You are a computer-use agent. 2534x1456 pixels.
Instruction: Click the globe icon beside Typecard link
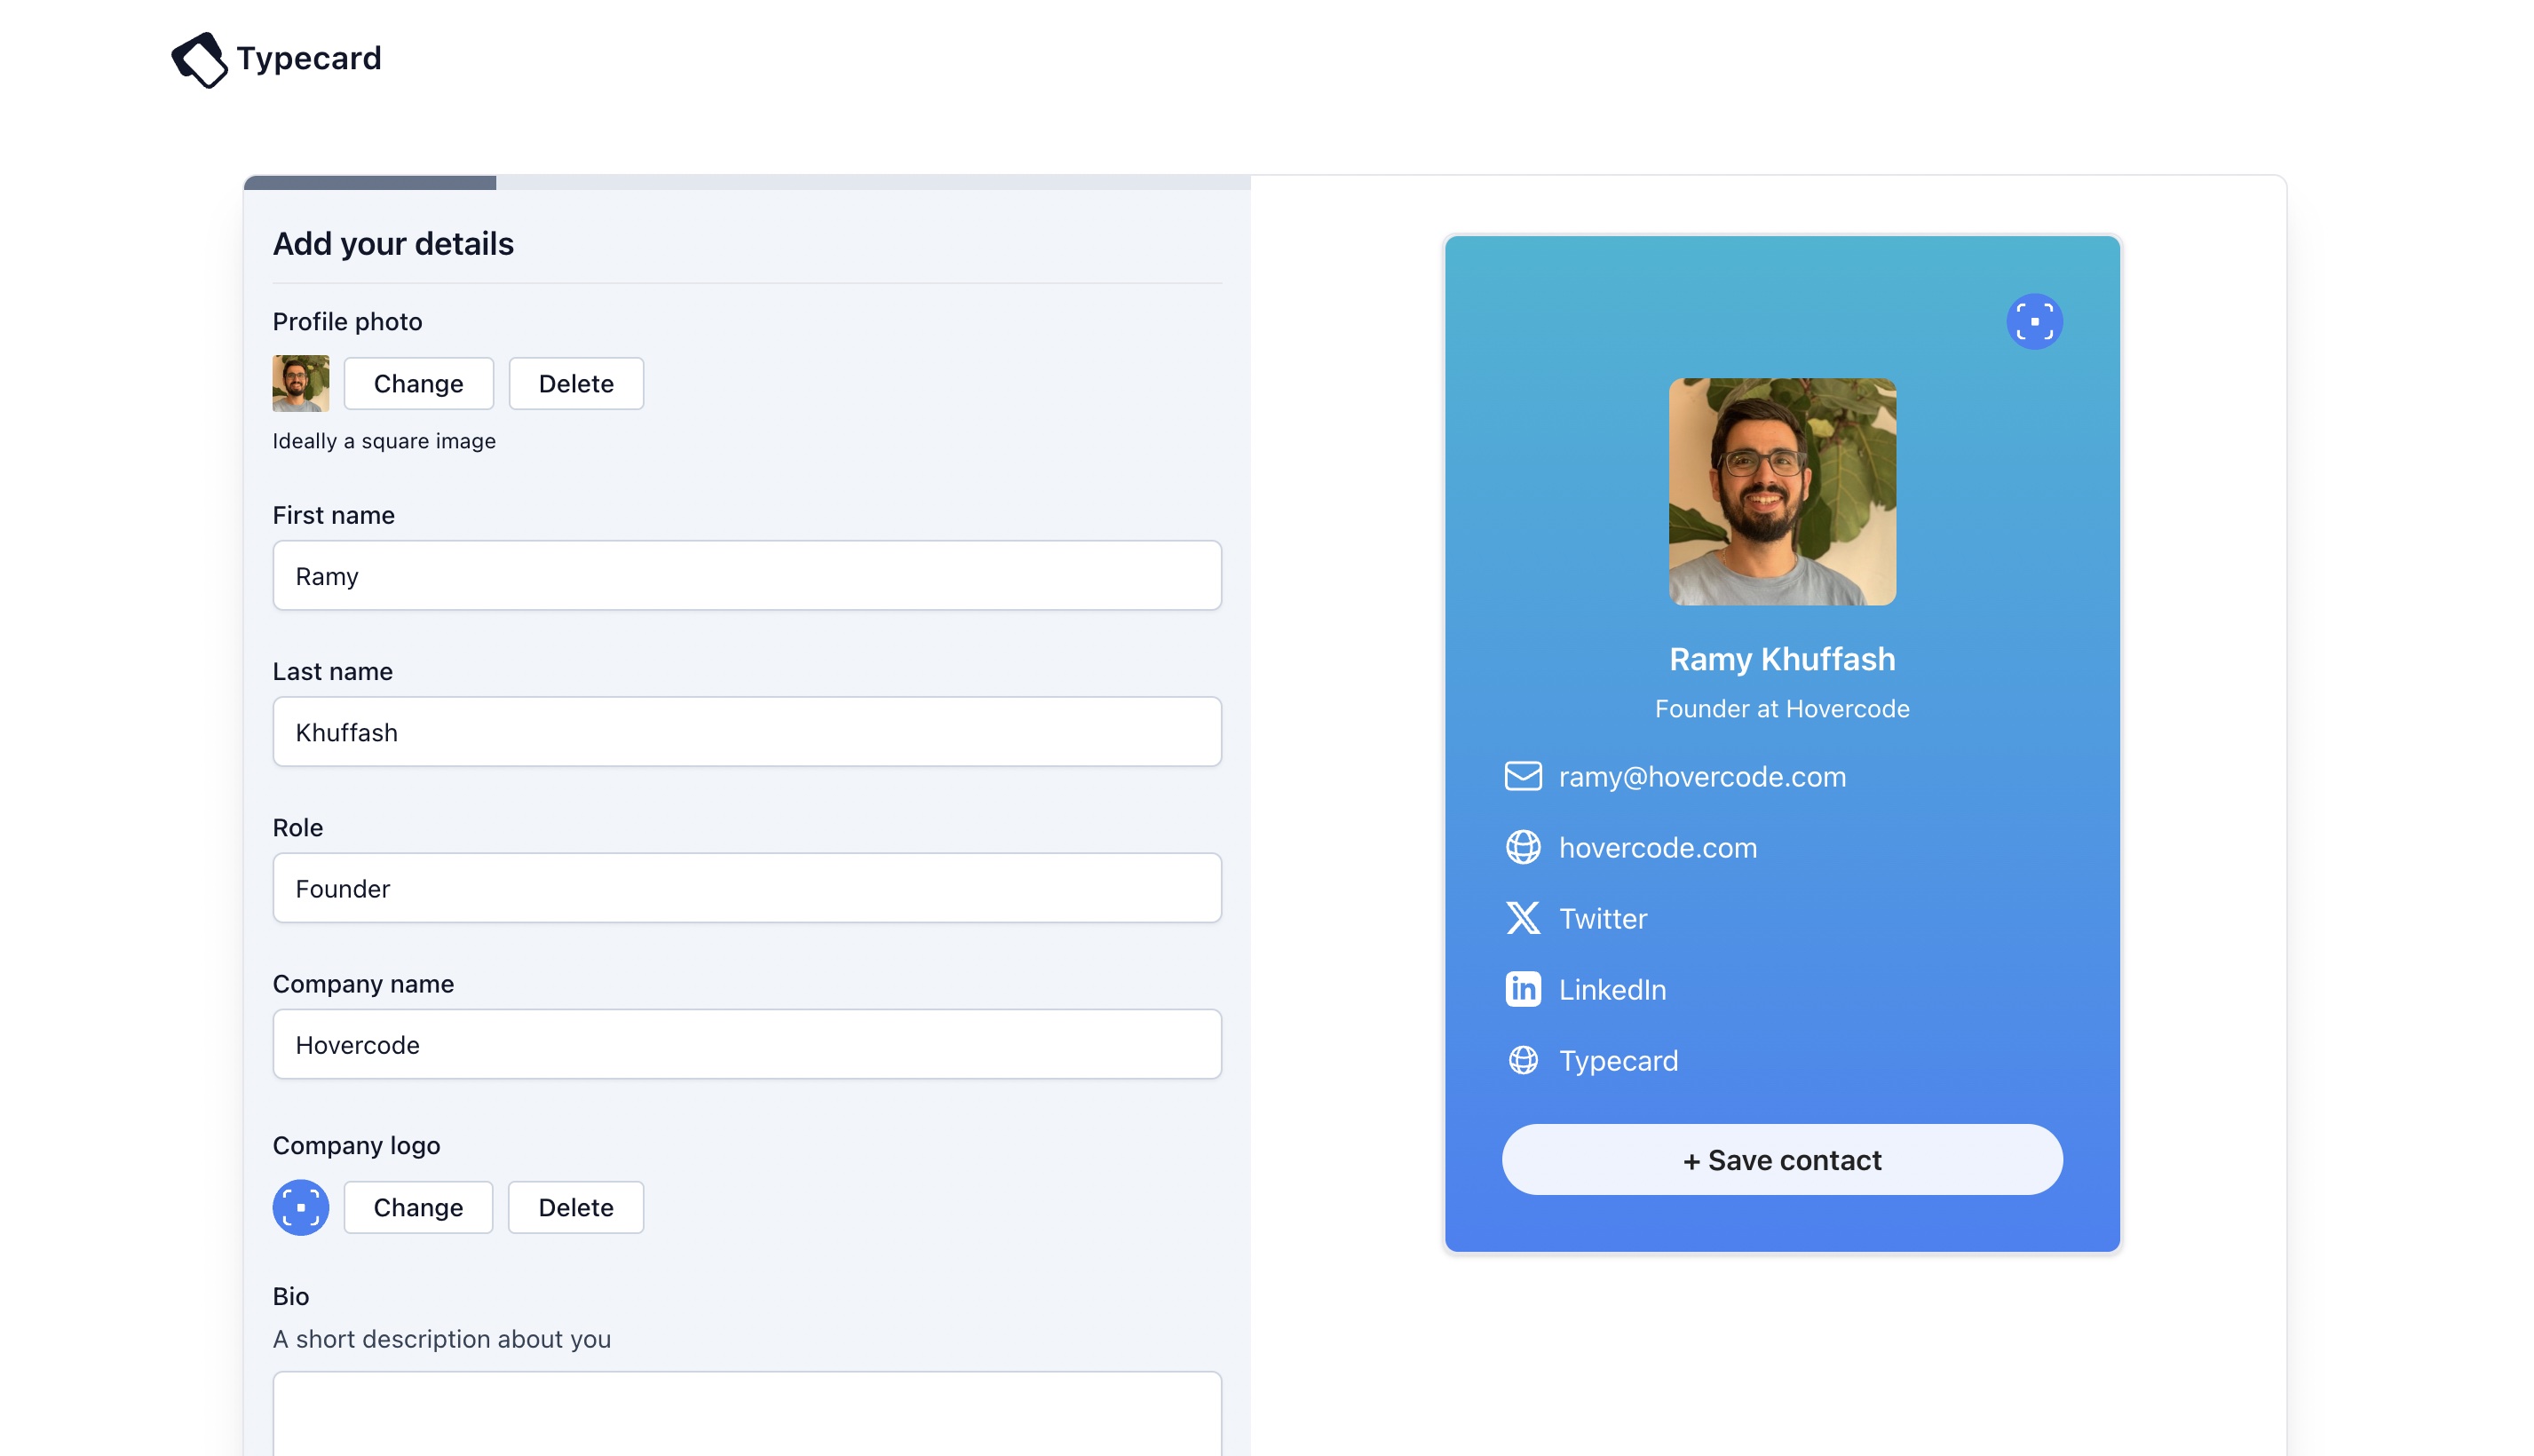tap(1522, 1060)
